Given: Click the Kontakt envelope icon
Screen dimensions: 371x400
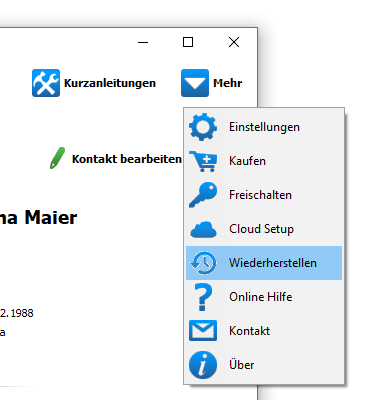Looking at the screenshot, I should (203, 331).
